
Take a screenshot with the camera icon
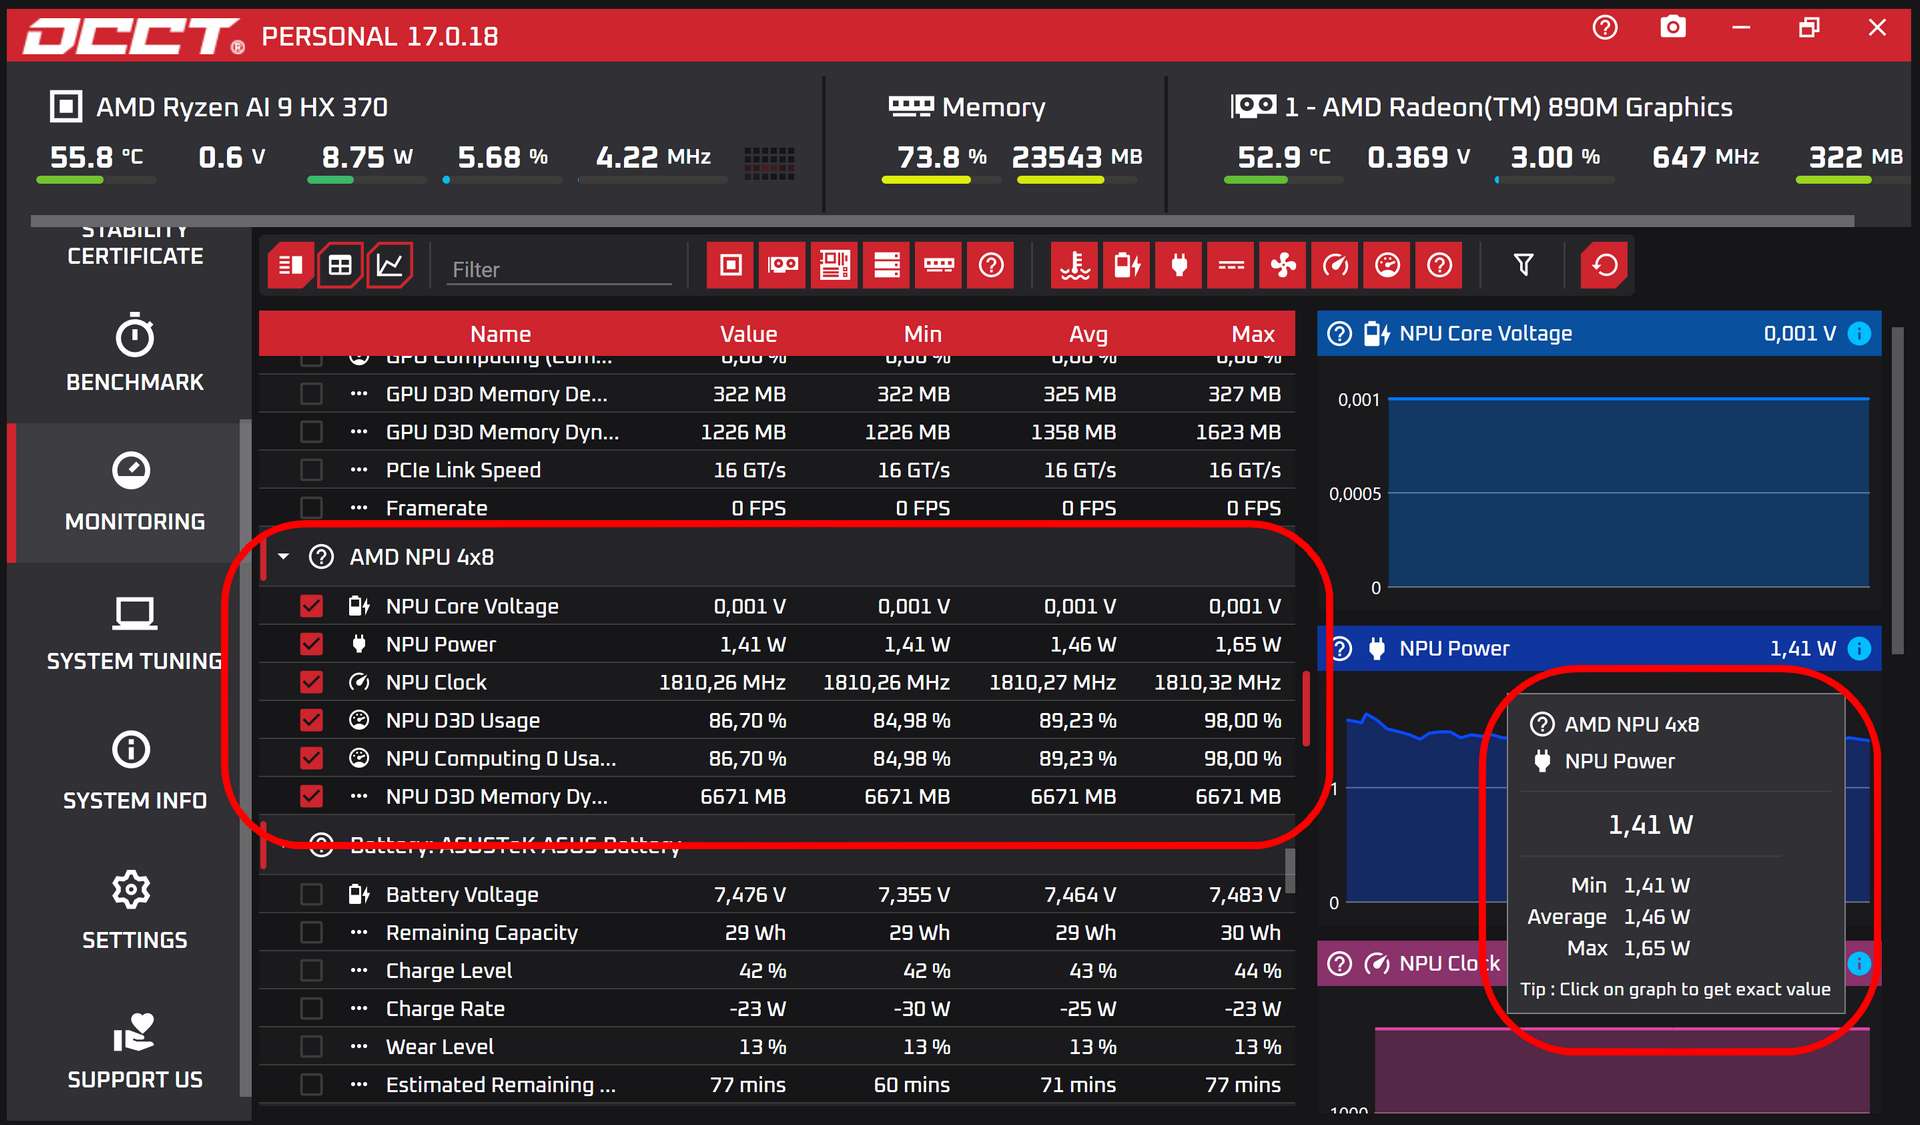(x=1673, y=28)
